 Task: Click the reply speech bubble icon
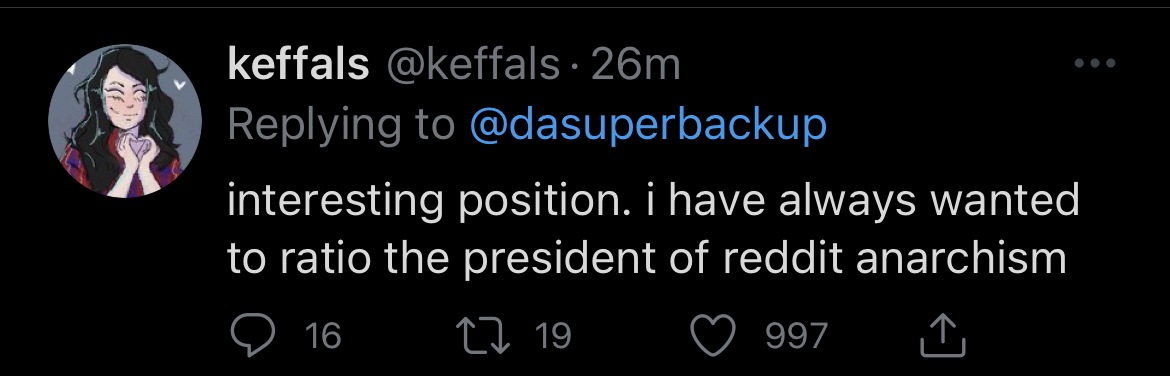coord(254,335)
